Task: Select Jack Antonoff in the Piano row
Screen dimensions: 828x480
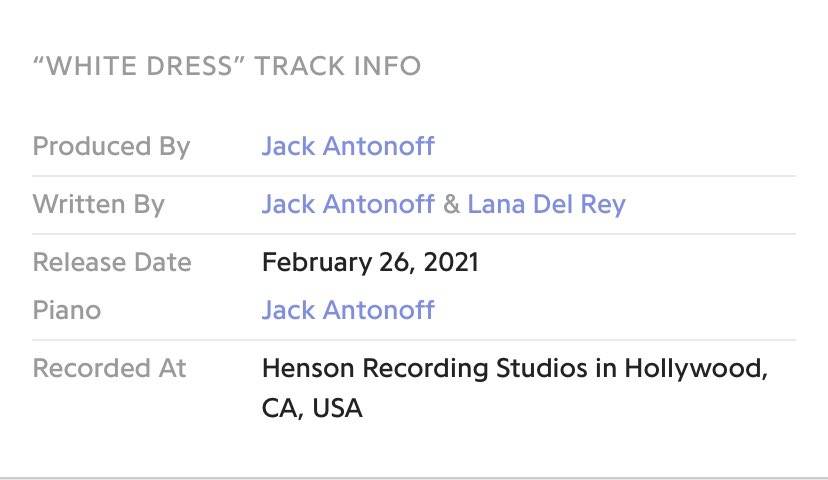Action: coord(348,310)
